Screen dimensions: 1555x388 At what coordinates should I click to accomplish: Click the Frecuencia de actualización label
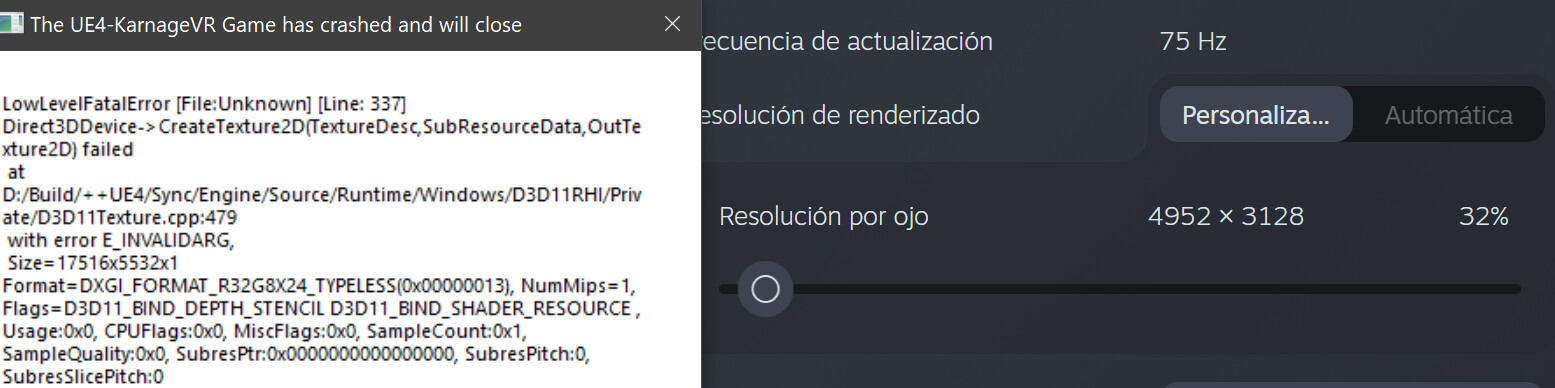[848, 42]
